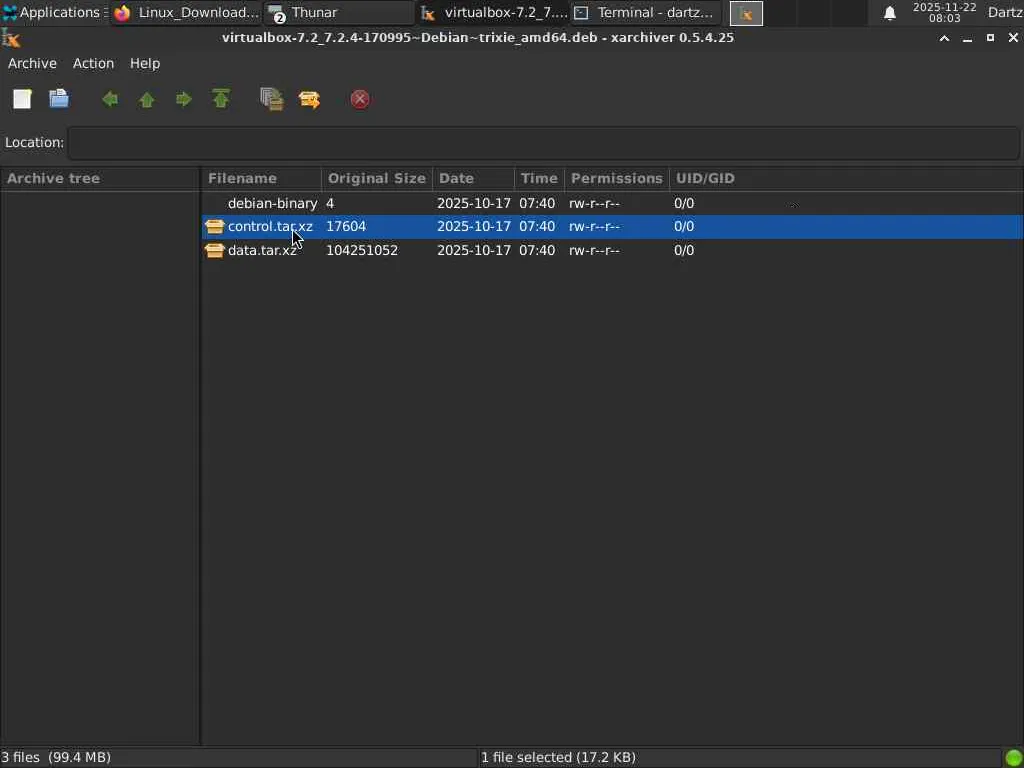Roll up the window using the up-arrow button

944,38
